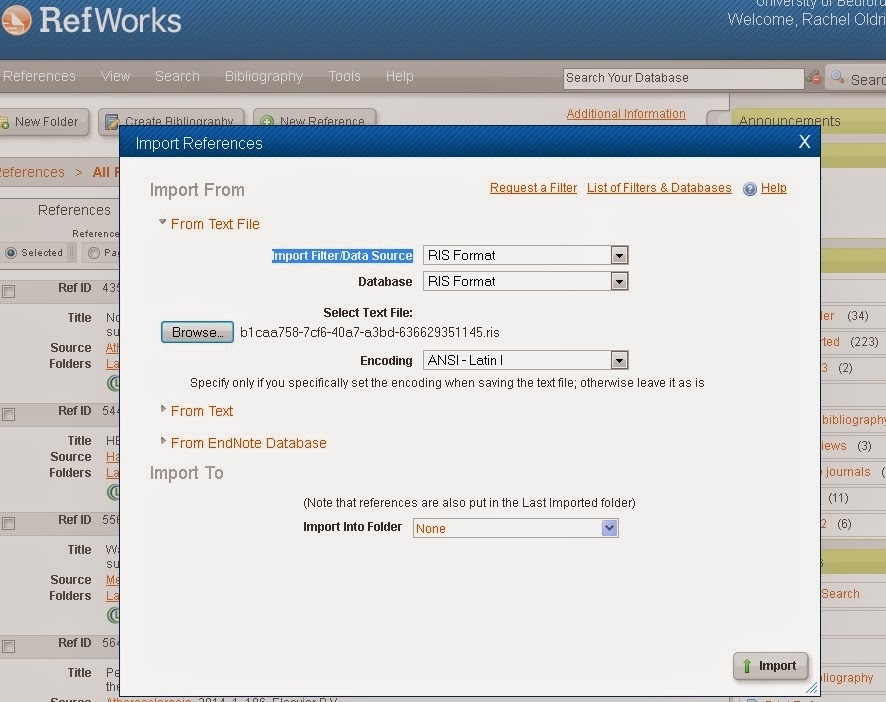Click the Create Bibliography icon
886x702 pixels.
click(x=112, y=122)
